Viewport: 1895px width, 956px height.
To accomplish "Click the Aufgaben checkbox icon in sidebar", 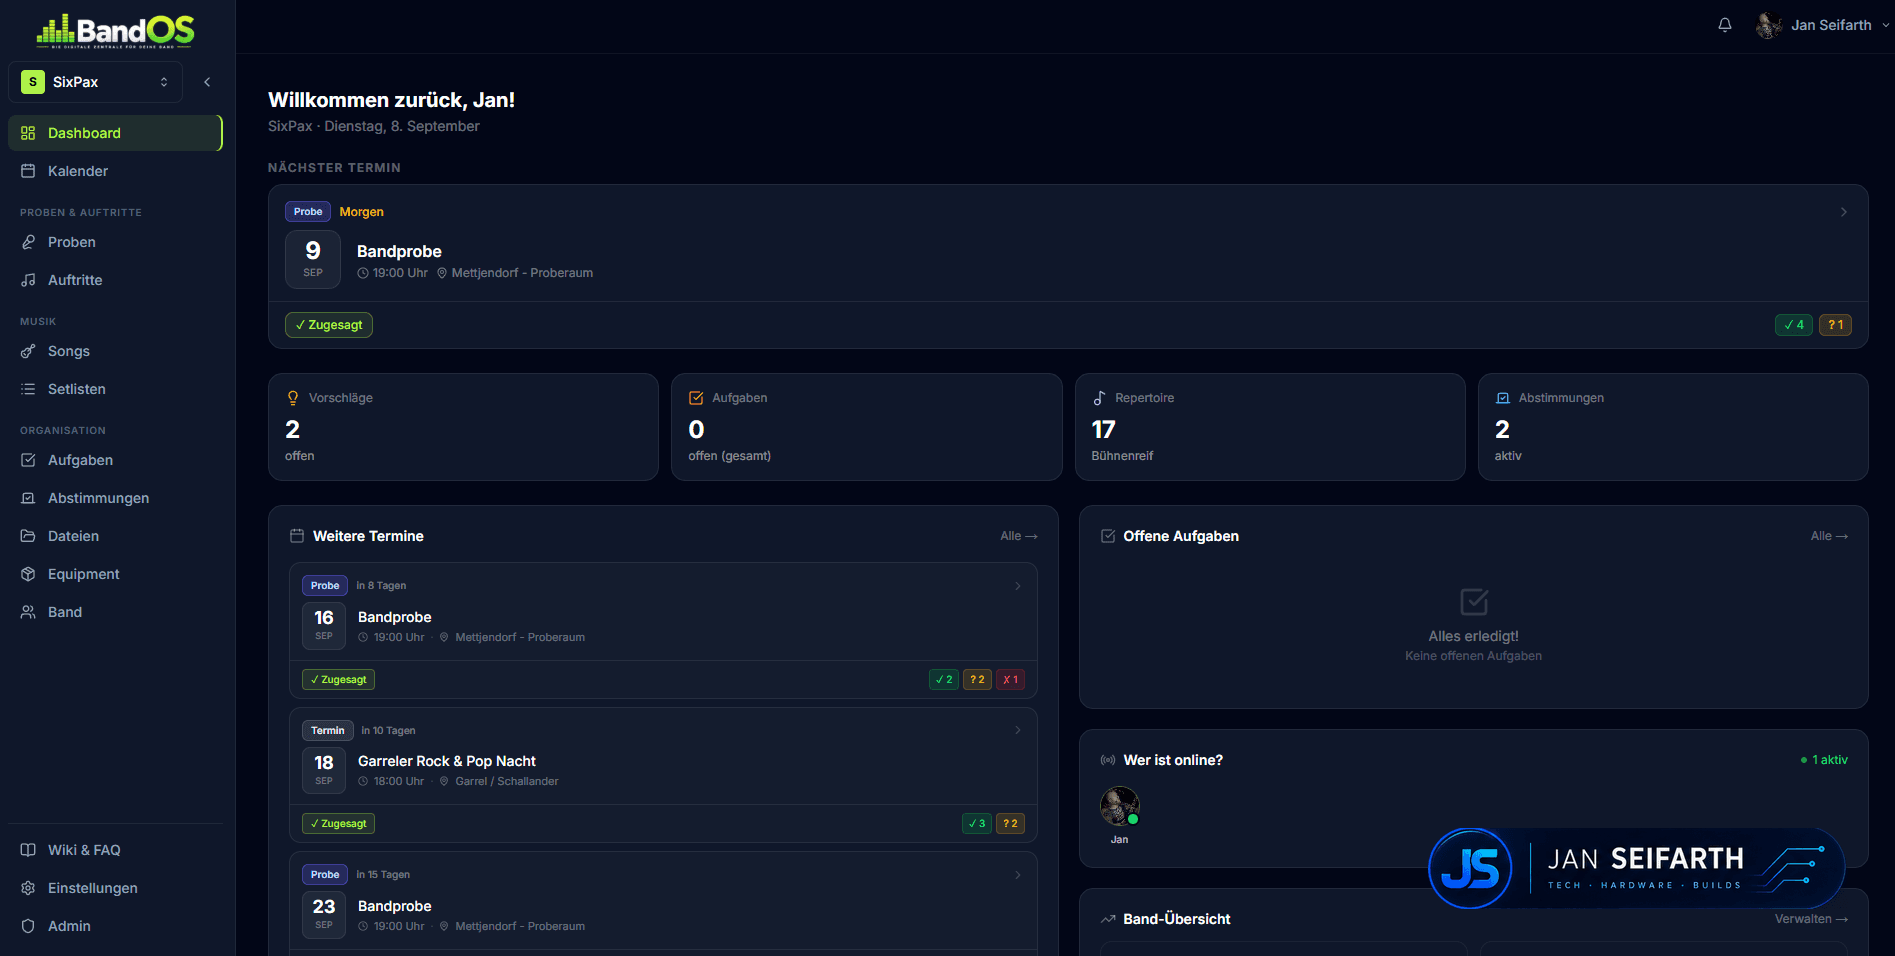I will click(x=28, y=460).
